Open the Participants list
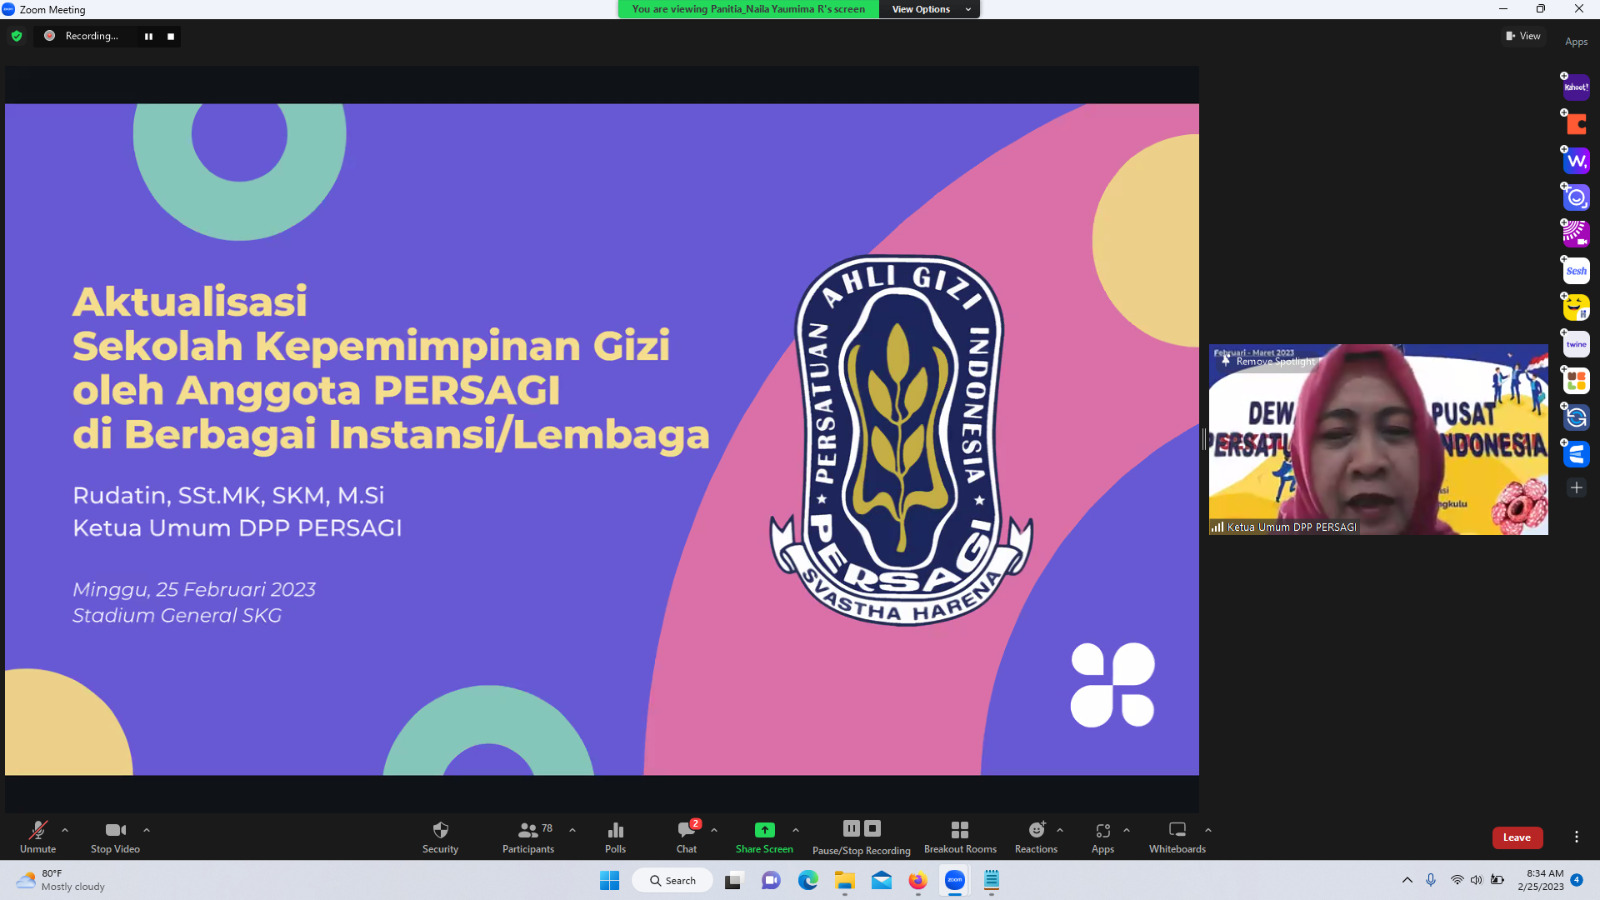 [x=528, y=836]
